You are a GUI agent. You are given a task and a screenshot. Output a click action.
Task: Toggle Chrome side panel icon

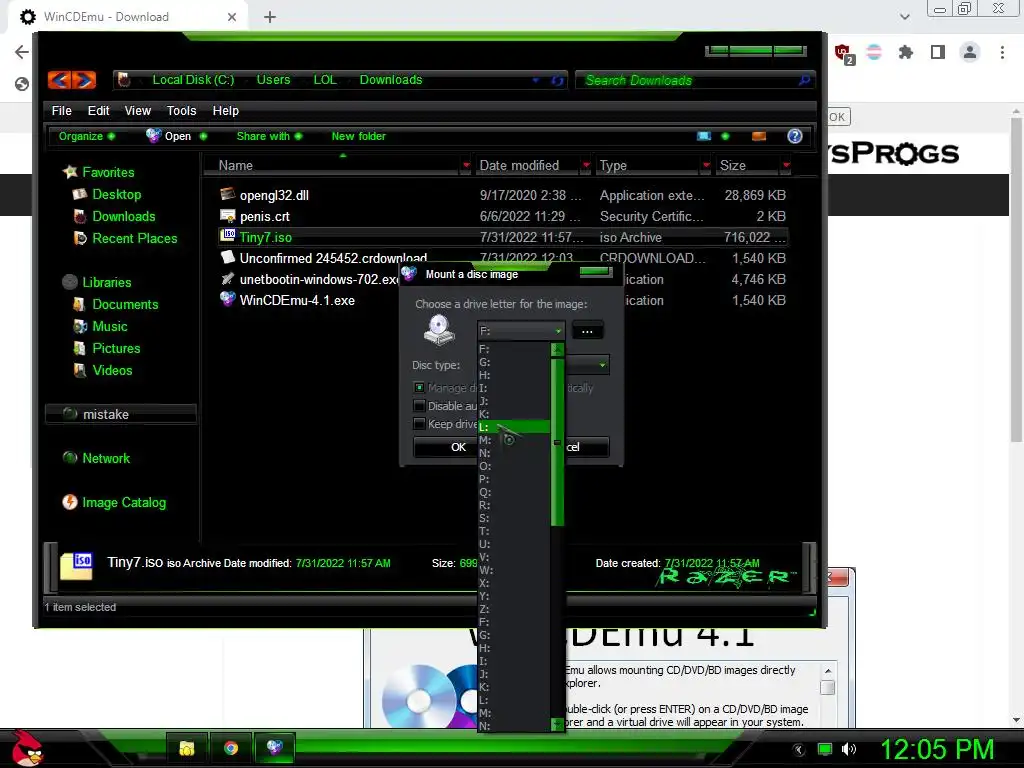pos(938,52)
